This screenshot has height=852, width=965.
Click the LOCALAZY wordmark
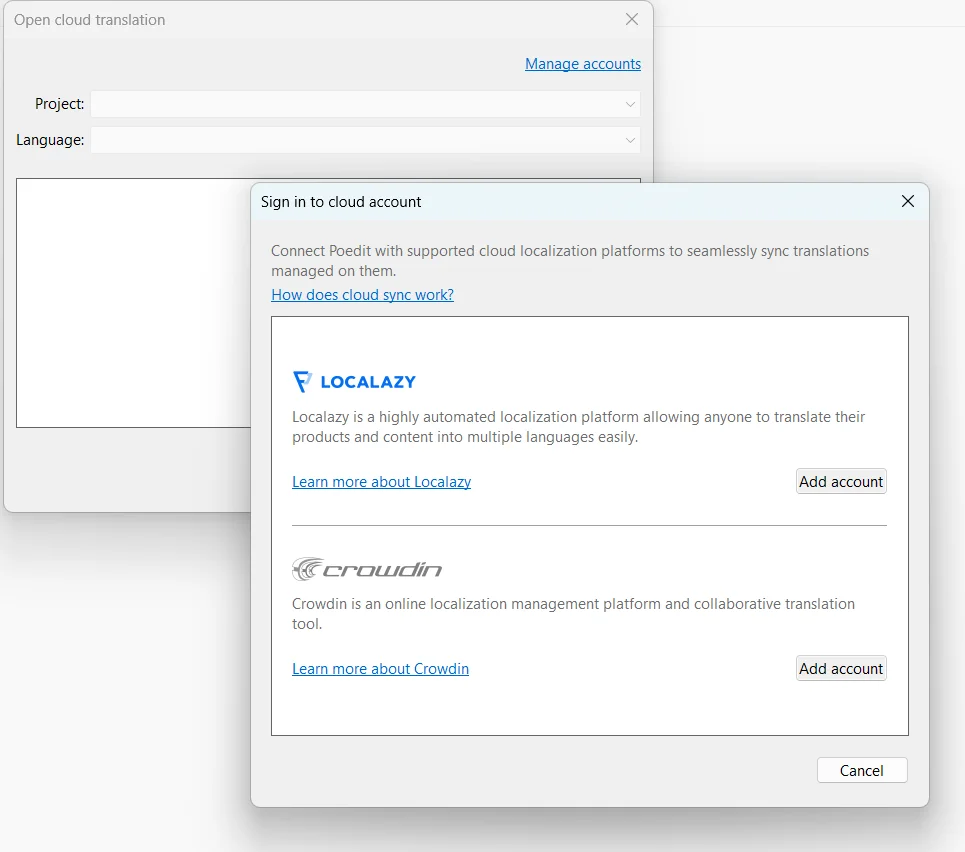coord(370,381)
